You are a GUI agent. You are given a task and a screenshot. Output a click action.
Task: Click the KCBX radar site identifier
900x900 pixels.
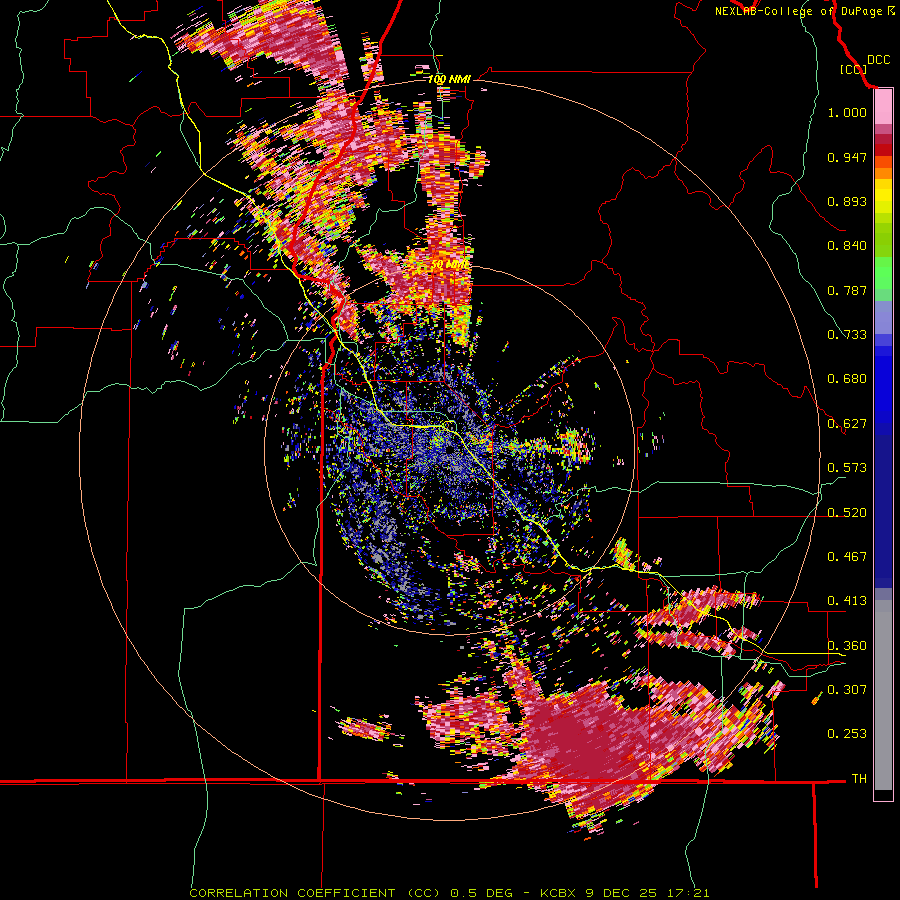560,893
